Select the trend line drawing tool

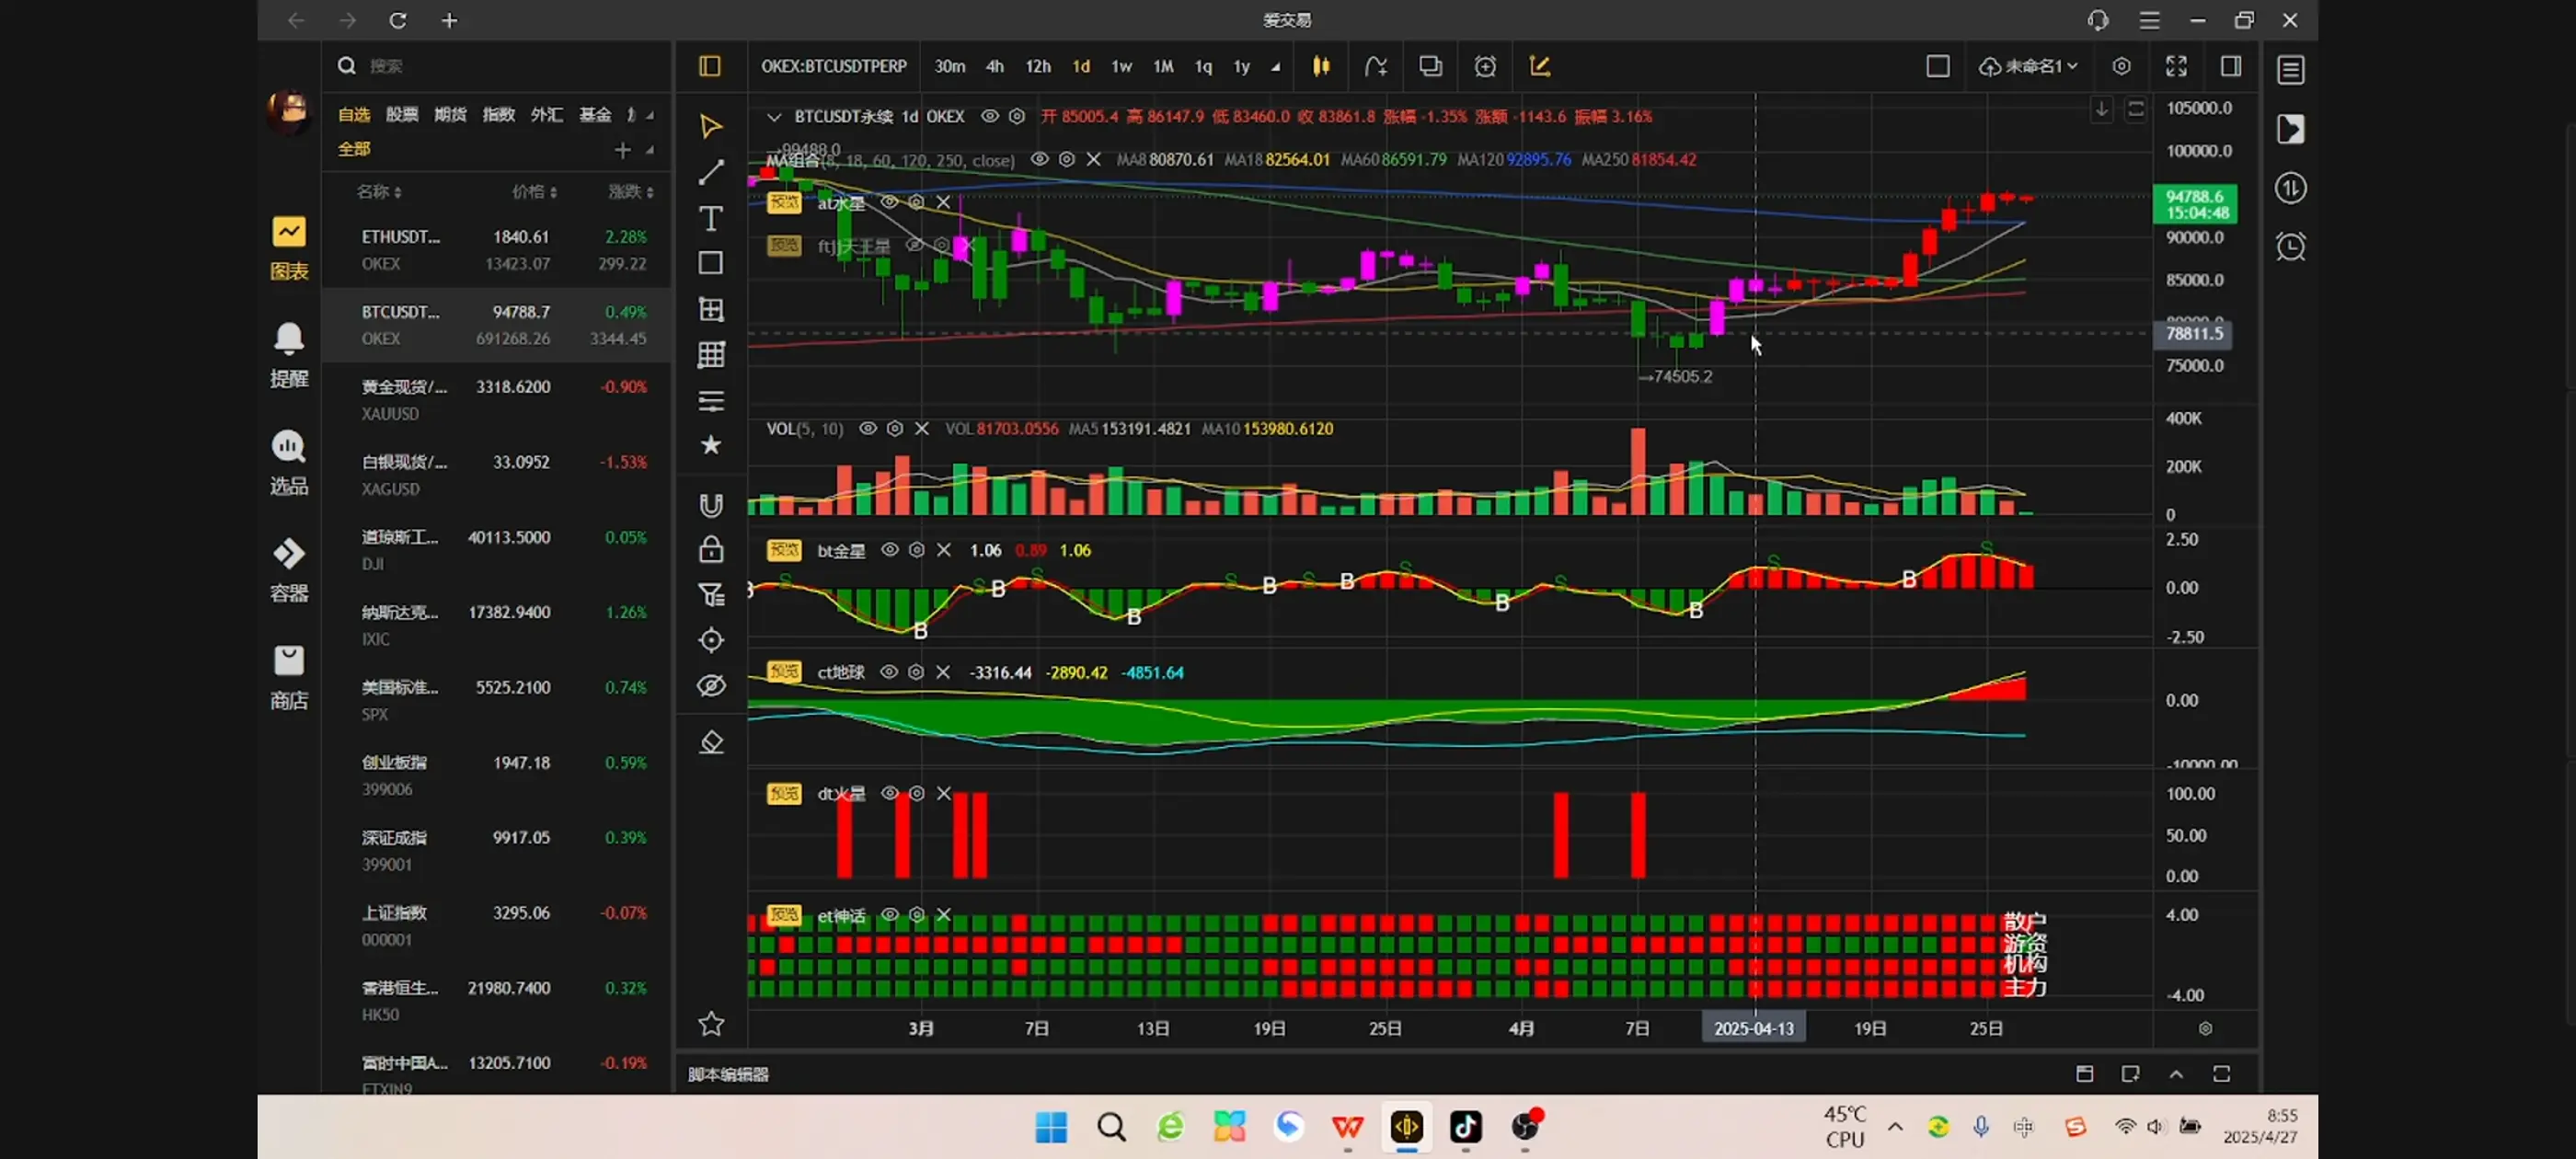[710, 172]
